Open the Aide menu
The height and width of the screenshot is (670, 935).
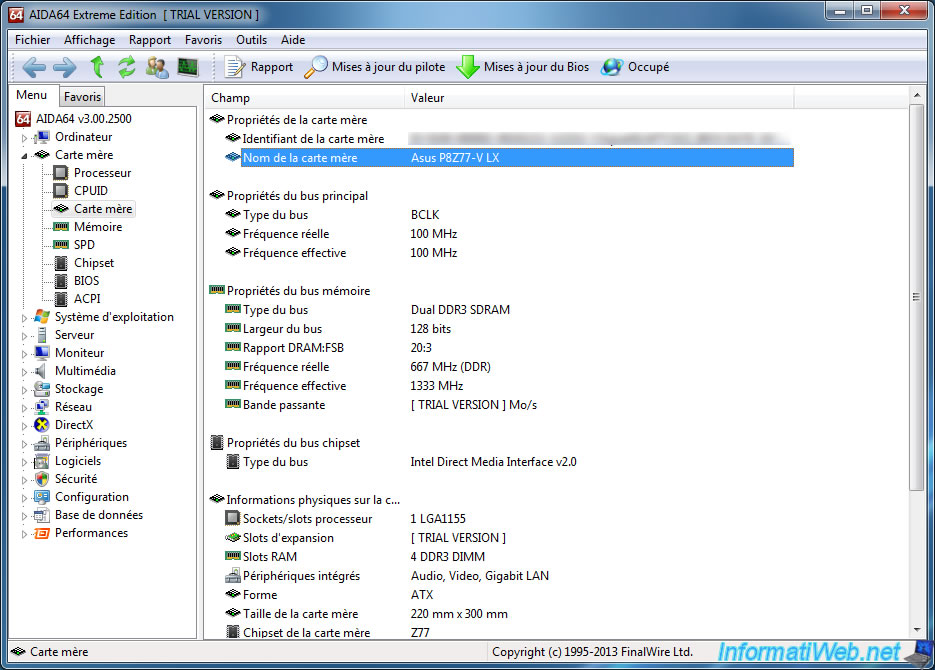pyautogui.click(x=293, y=40)
